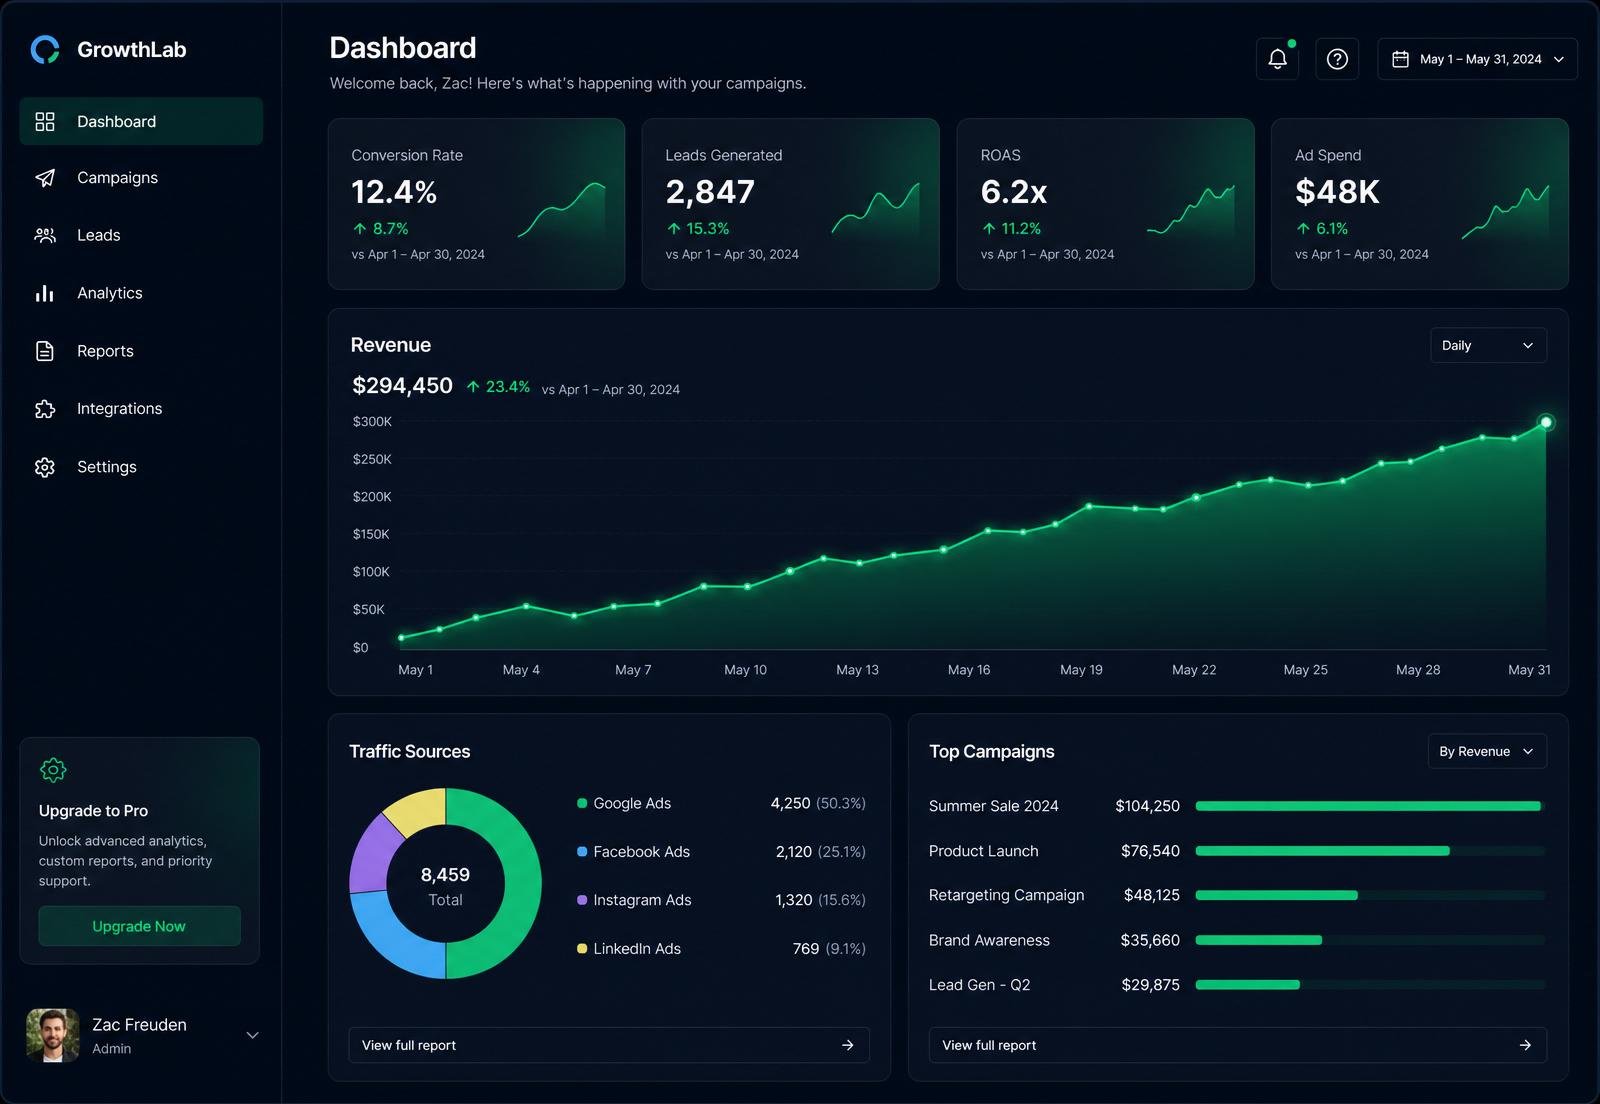The image size is (1600, 1104).
Task: Click the Leads Generated 2,847 value
Action: (710, 192)
